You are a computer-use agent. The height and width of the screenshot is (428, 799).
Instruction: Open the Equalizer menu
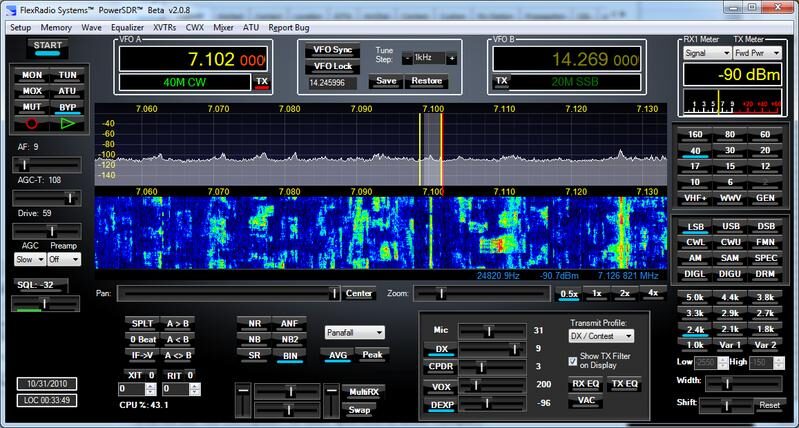tap(127, 27)
